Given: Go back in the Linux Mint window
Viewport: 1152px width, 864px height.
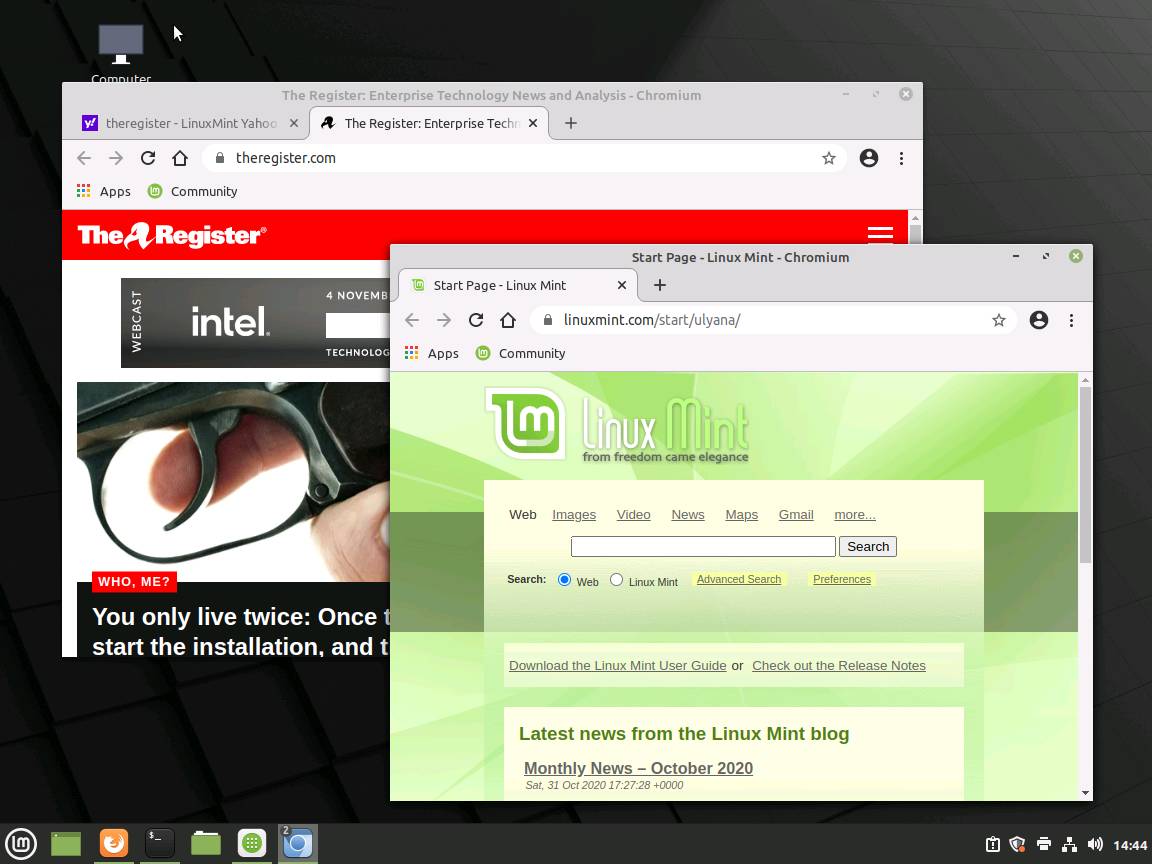Looking at the screenshot, I should tap(412, 320).
